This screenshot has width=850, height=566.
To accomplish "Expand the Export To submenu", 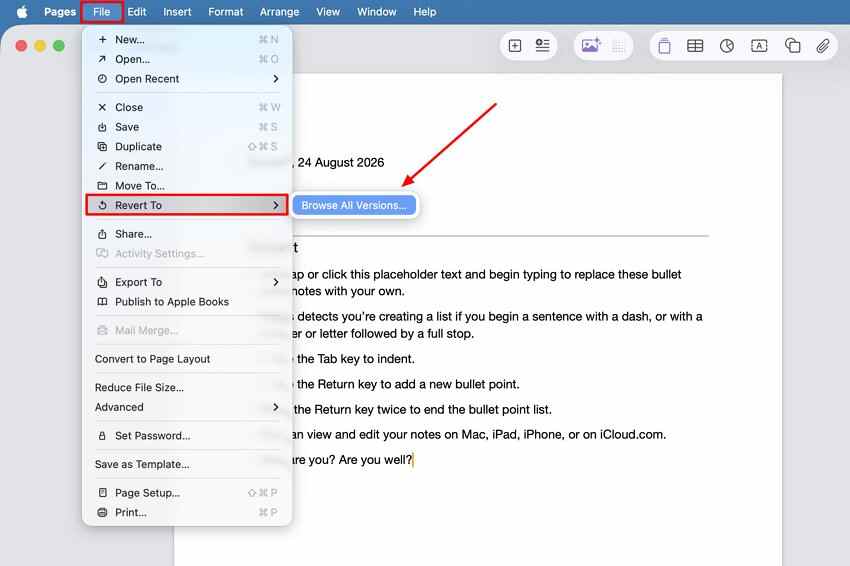I will 187,282.
